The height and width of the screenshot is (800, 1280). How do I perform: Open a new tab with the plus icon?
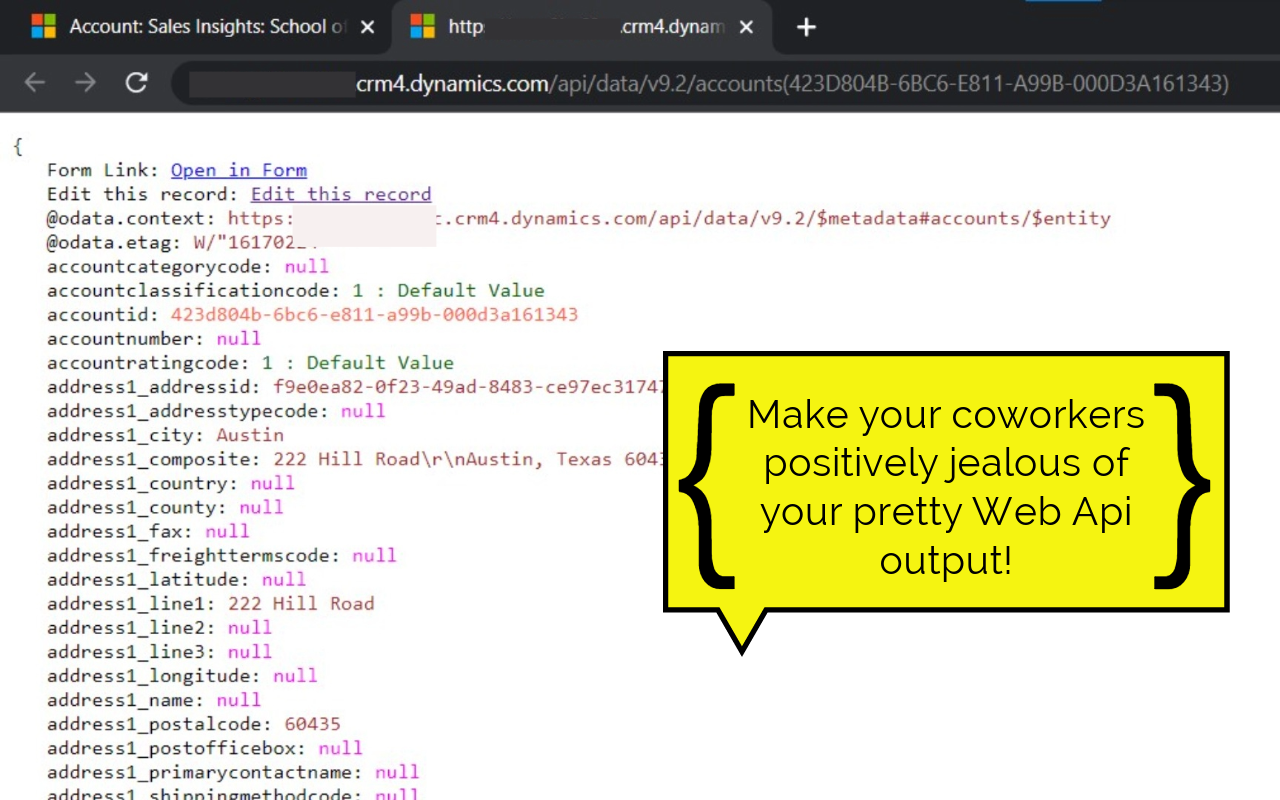(x=806, y=27)
